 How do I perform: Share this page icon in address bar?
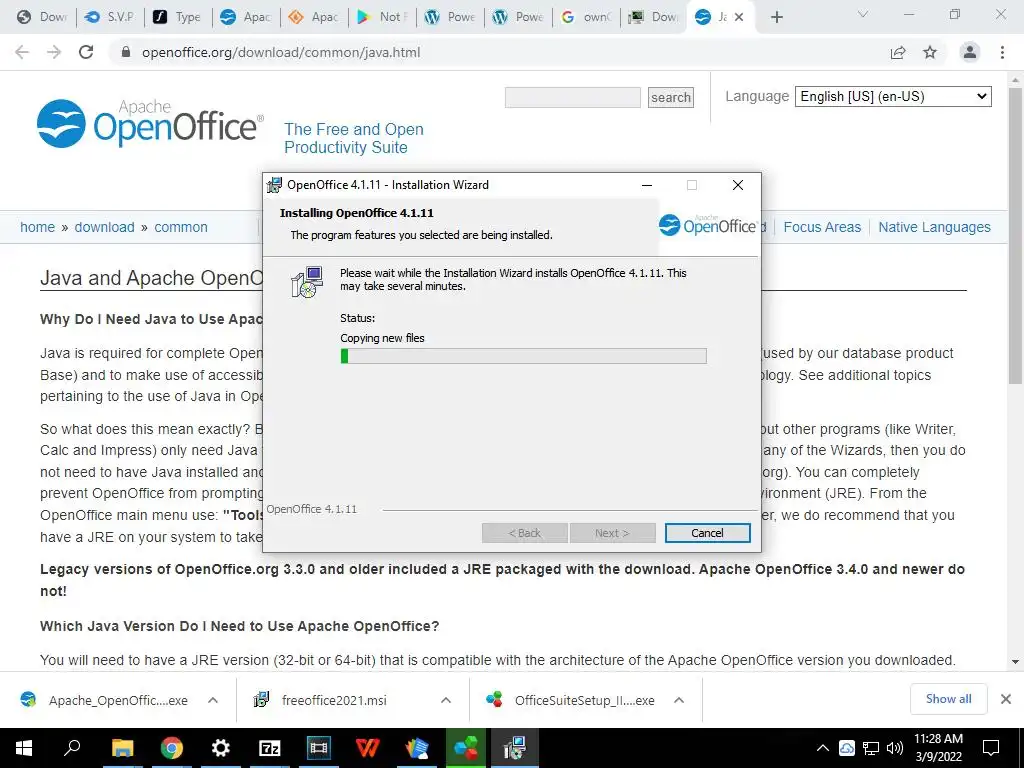click(898, 53)
